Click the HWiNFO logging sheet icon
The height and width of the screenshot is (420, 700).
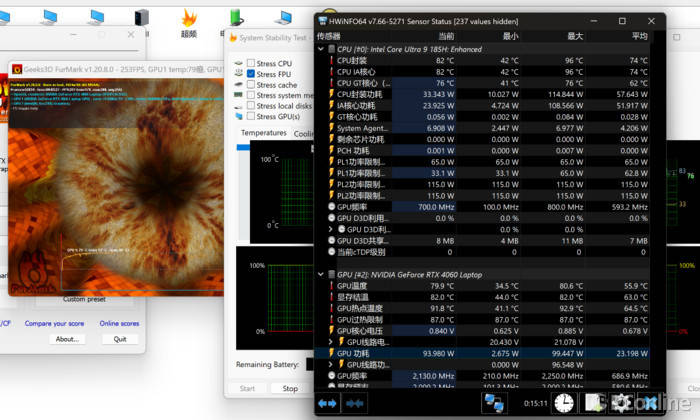(x=591, y=402)
